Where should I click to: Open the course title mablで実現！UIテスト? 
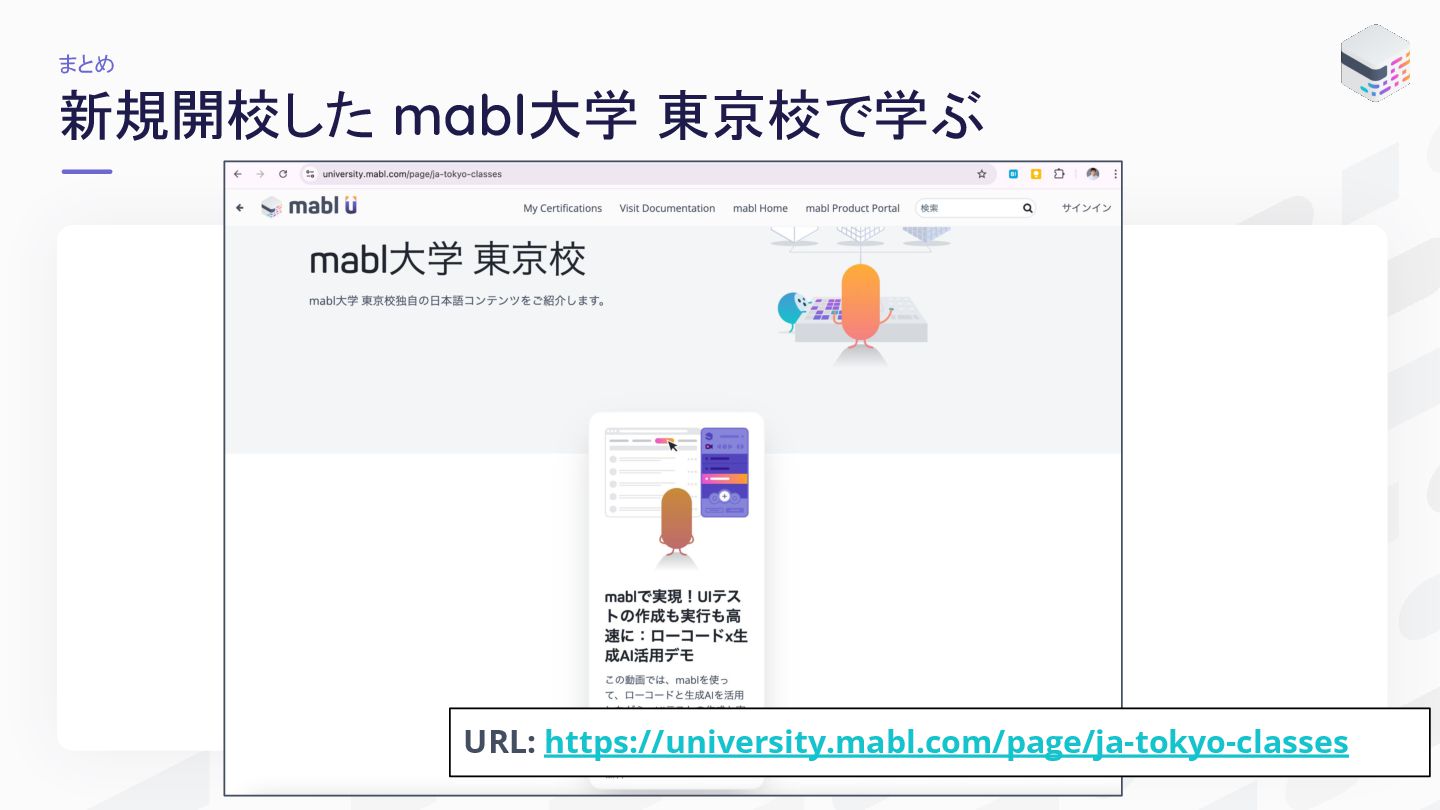click(676, 626)
